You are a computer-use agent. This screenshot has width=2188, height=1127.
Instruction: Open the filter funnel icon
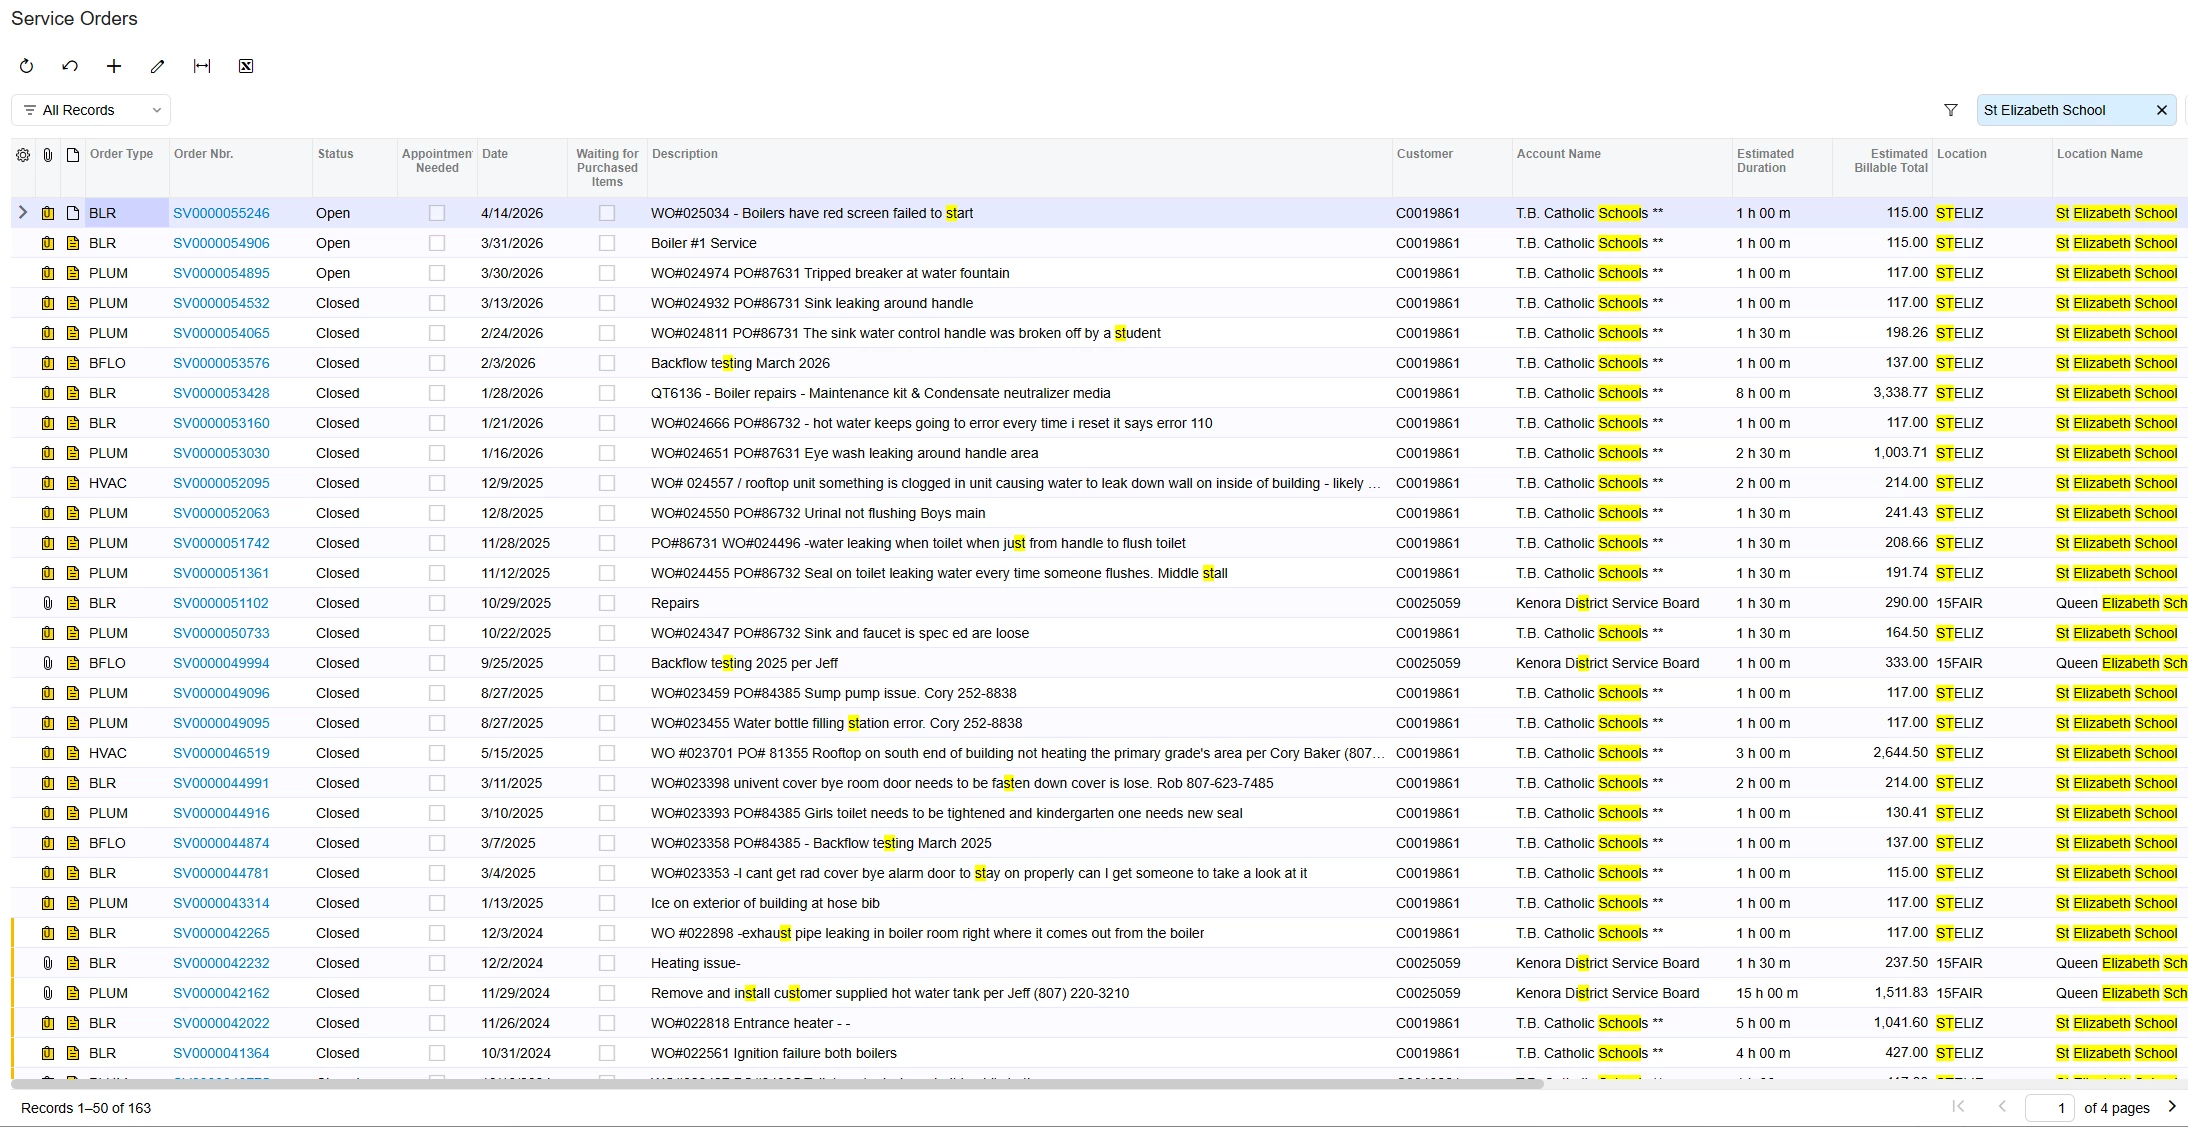coord(1950,110)
